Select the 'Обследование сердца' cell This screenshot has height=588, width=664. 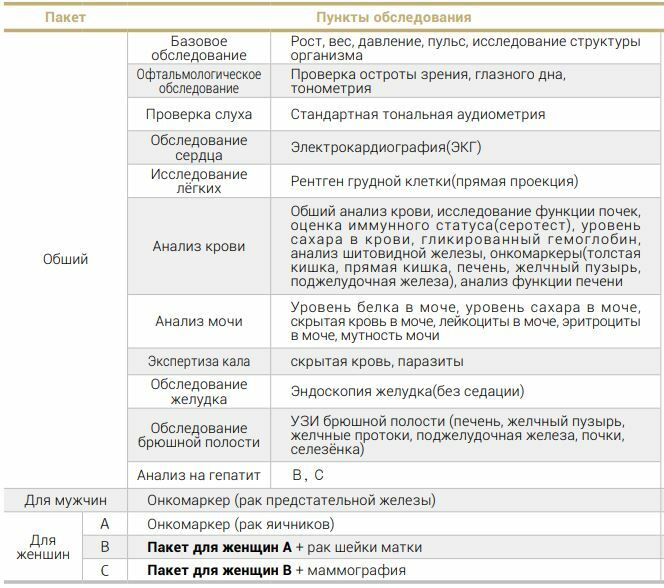point(199,147)
